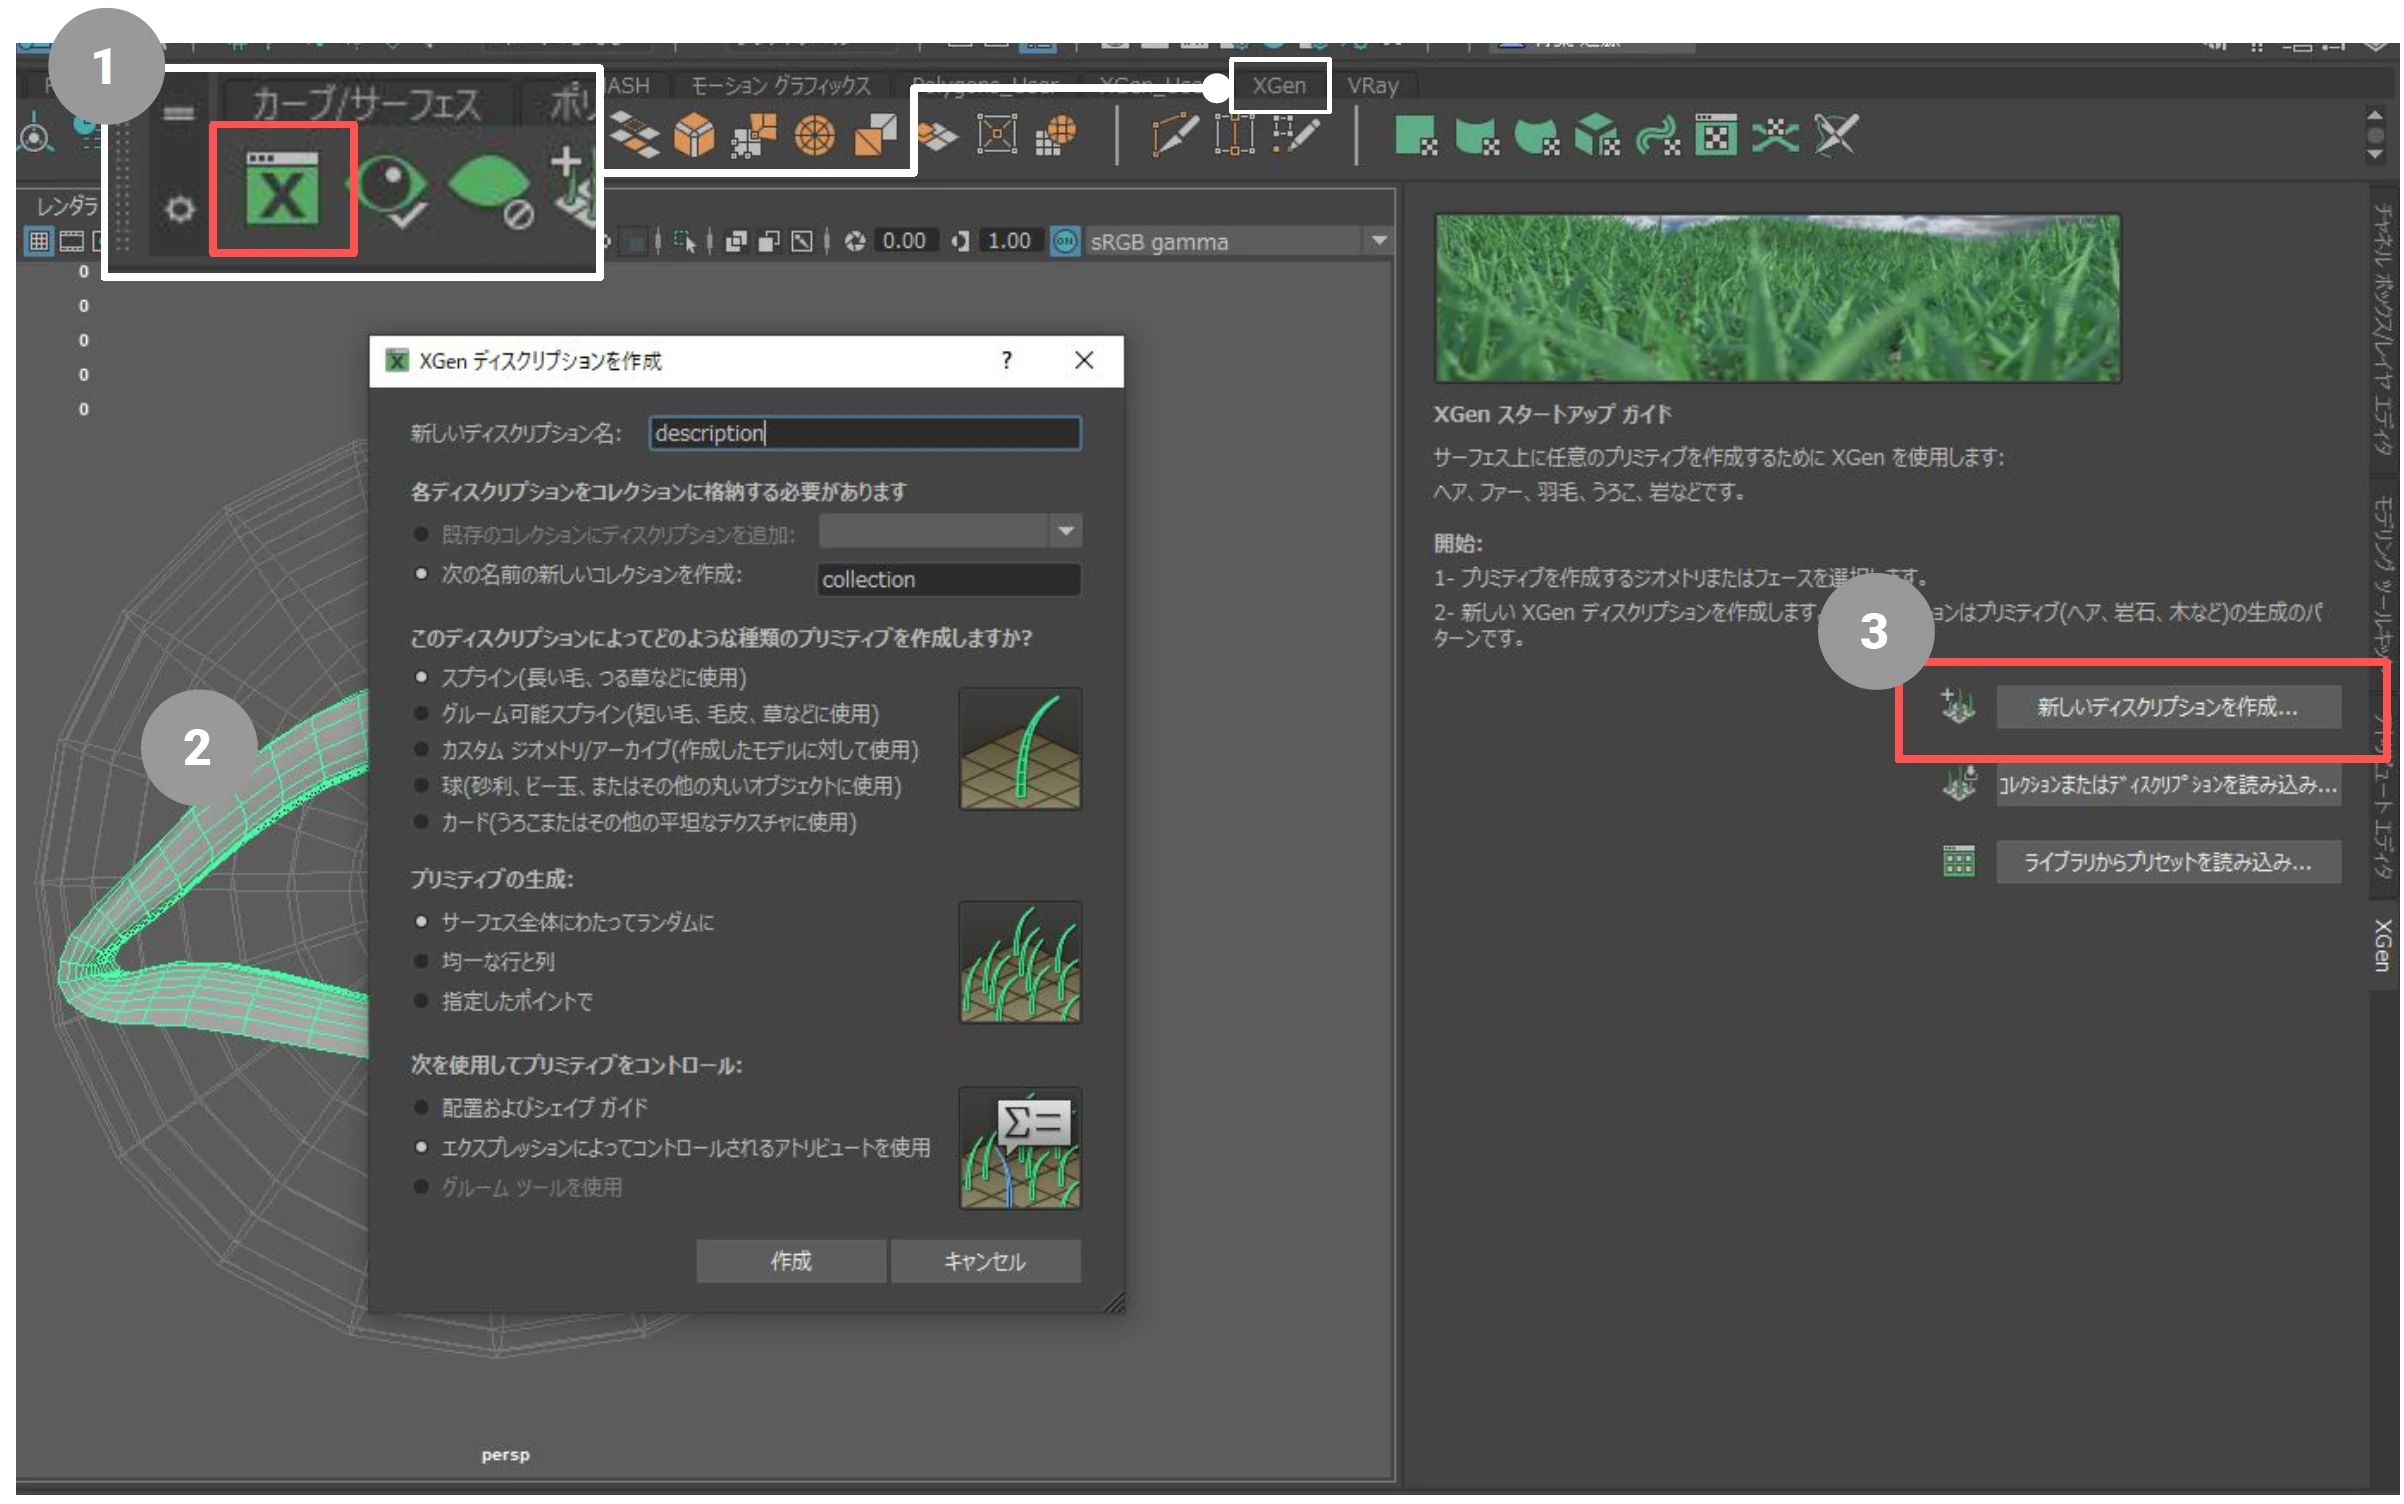Click the exposure aperture icon
Image resolution: width=2404 pixels, height=1504 pixels.
coord(855,241)
